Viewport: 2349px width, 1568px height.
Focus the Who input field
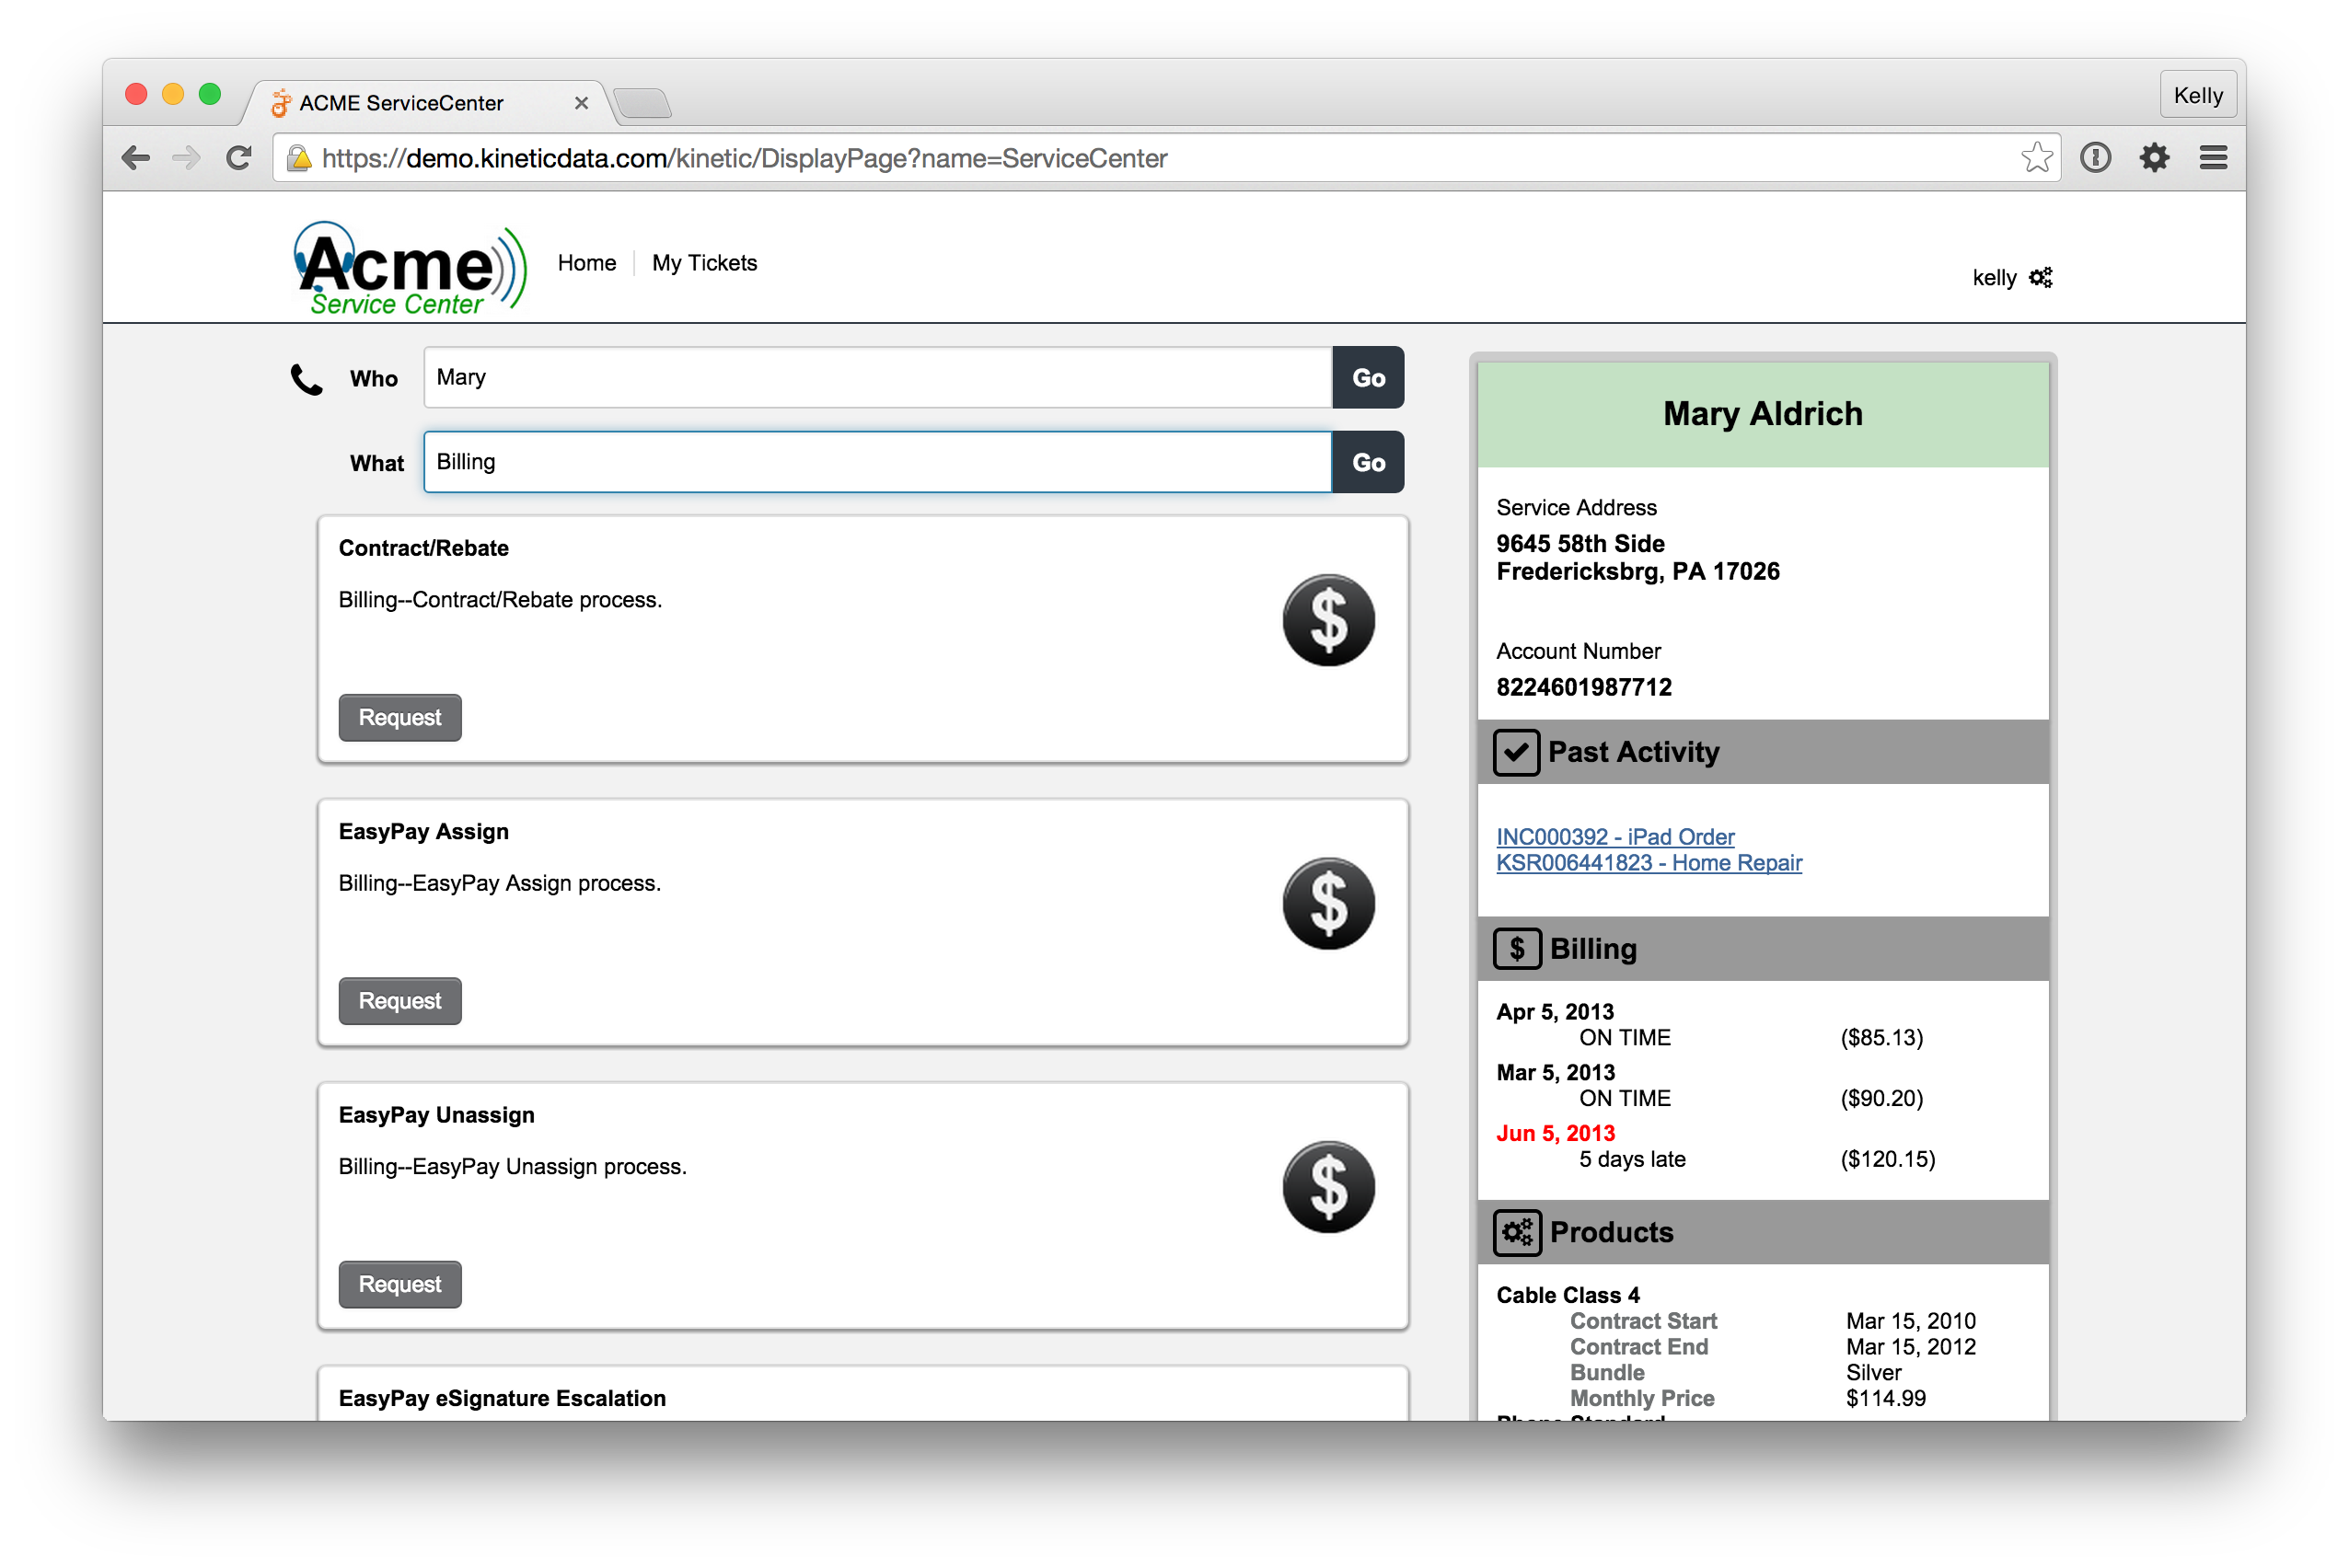coord(878,378)
